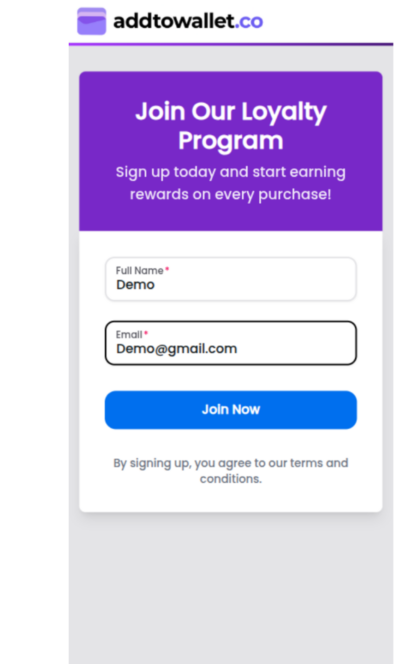Click the purple divider line under the logo
The image size is (417, 664).
click(231, 44)
